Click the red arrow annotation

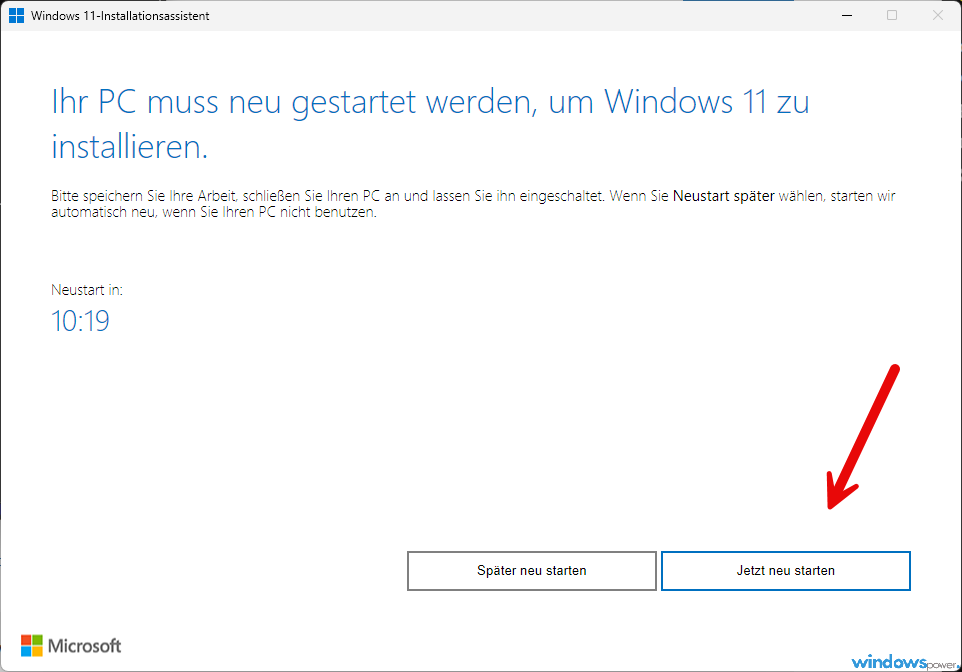tap(863, 436)
